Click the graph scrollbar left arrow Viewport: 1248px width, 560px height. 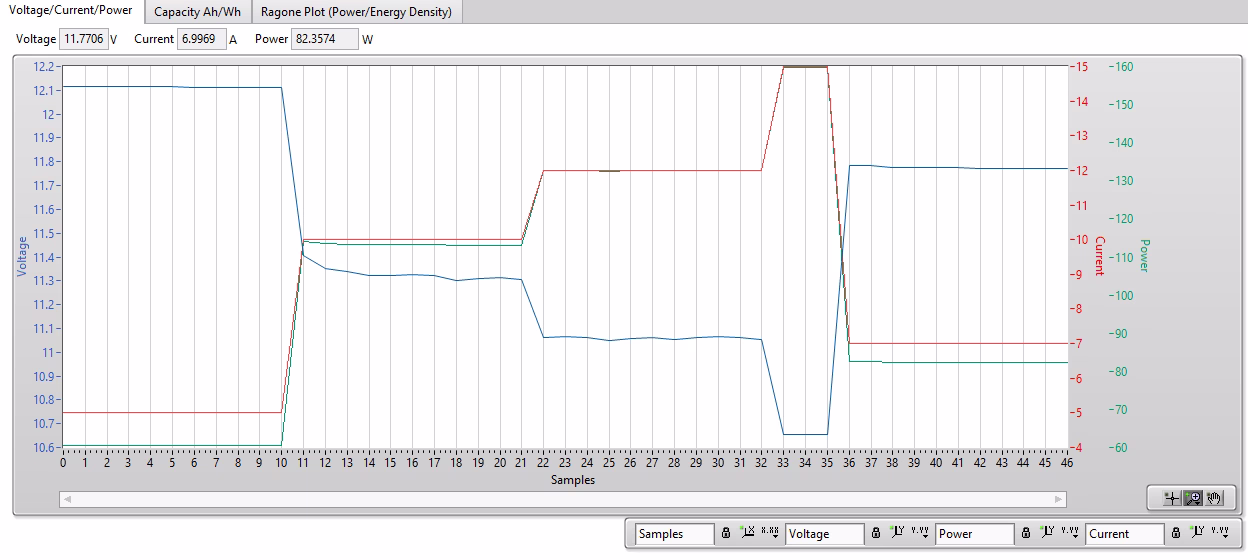click(67, 498)
